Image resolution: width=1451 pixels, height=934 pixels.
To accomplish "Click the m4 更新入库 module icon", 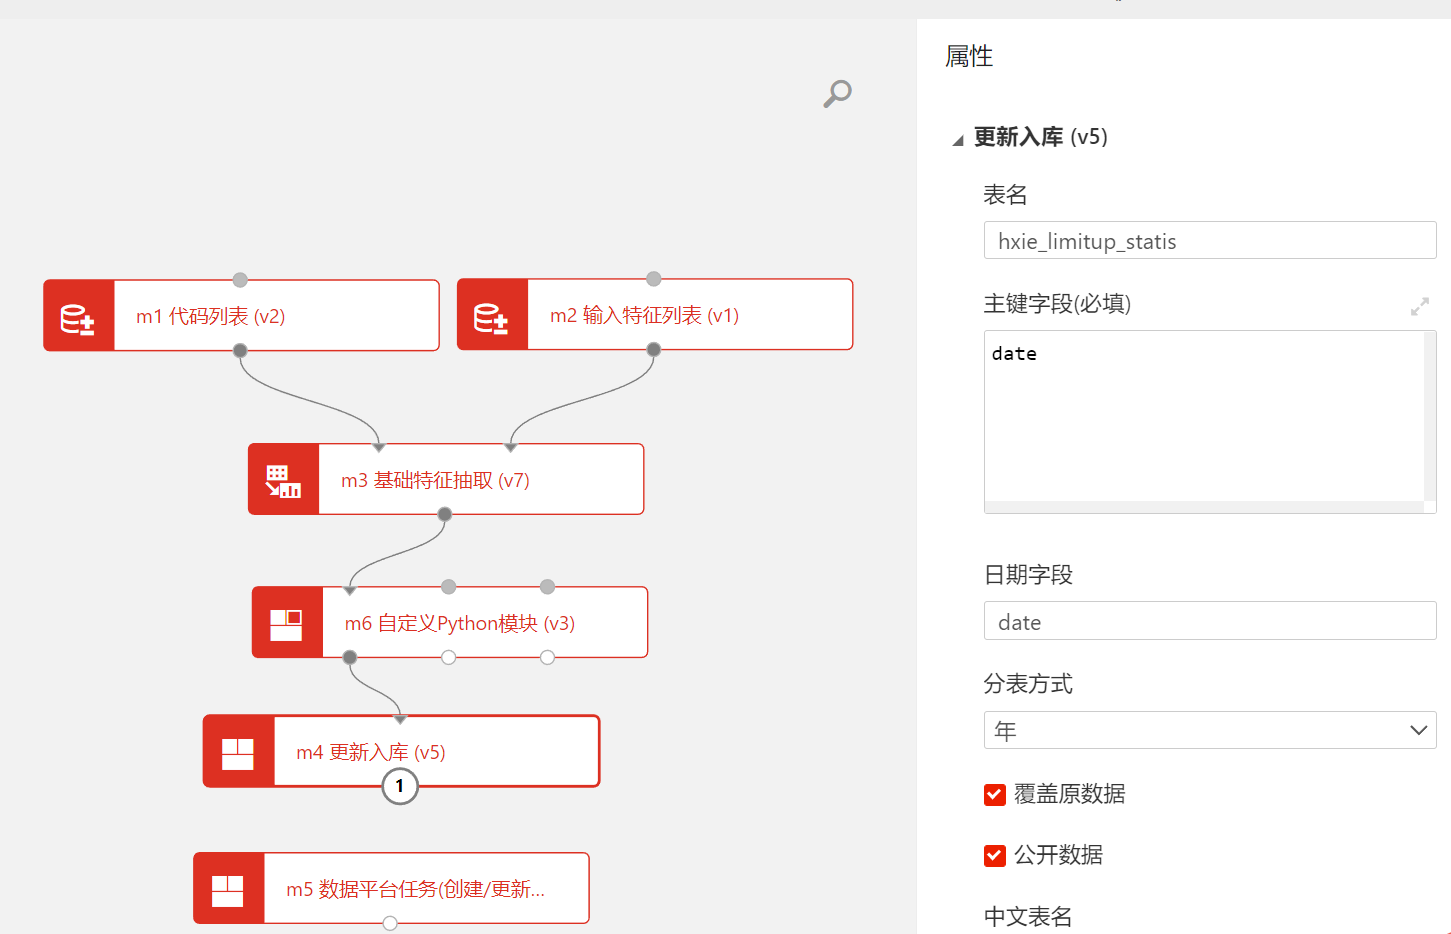I will (x=238, y=752).
